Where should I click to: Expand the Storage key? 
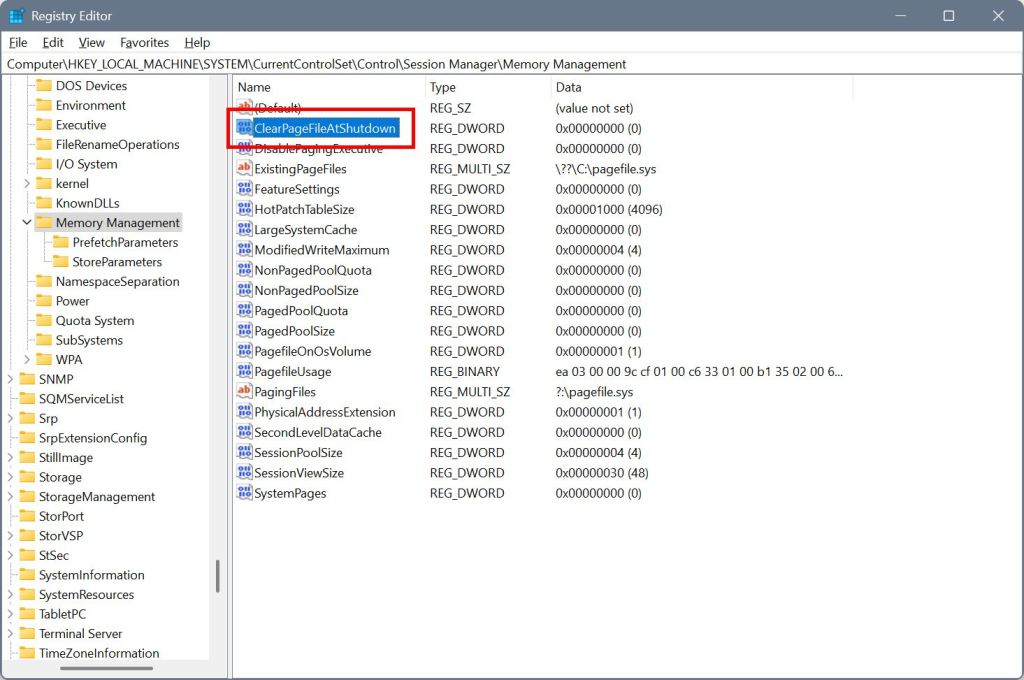(10, 478)
